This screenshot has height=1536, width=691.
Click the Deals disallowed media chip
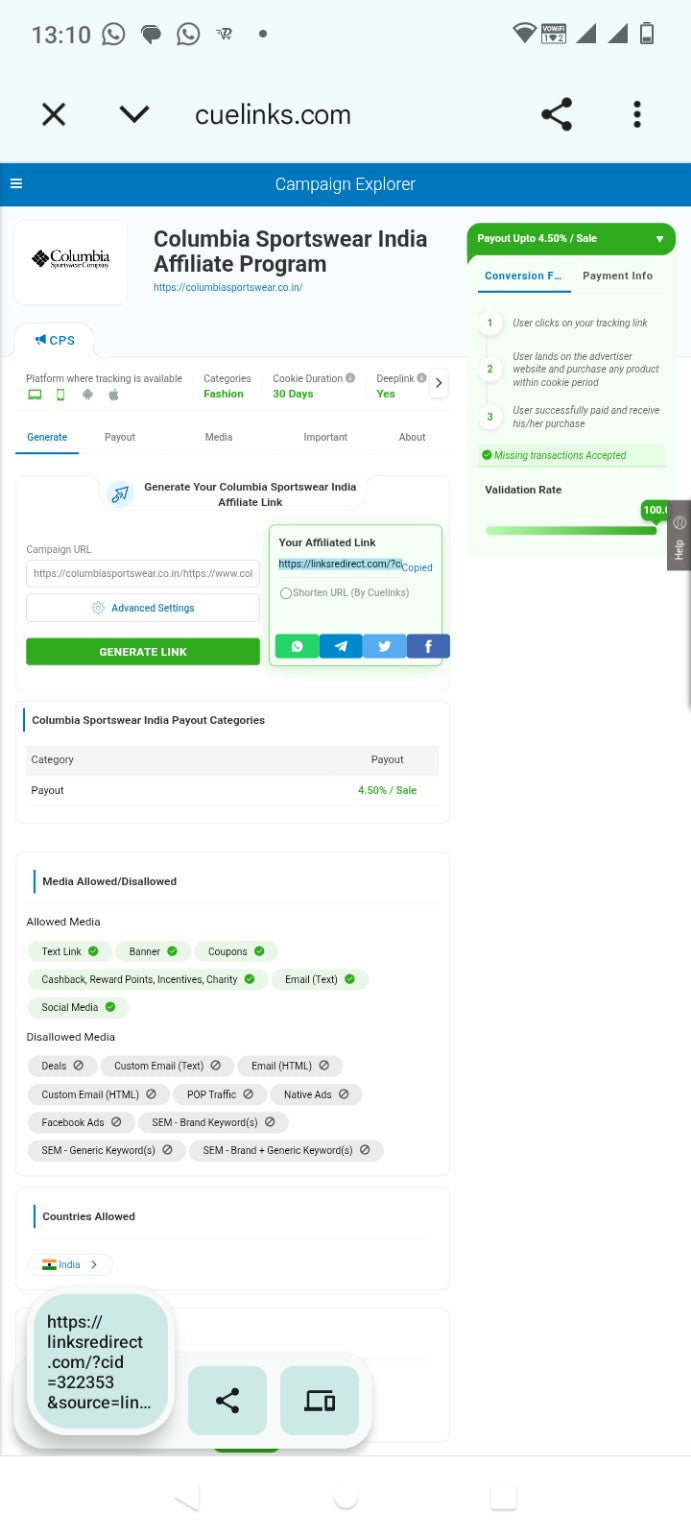(x=62, y=1066)
